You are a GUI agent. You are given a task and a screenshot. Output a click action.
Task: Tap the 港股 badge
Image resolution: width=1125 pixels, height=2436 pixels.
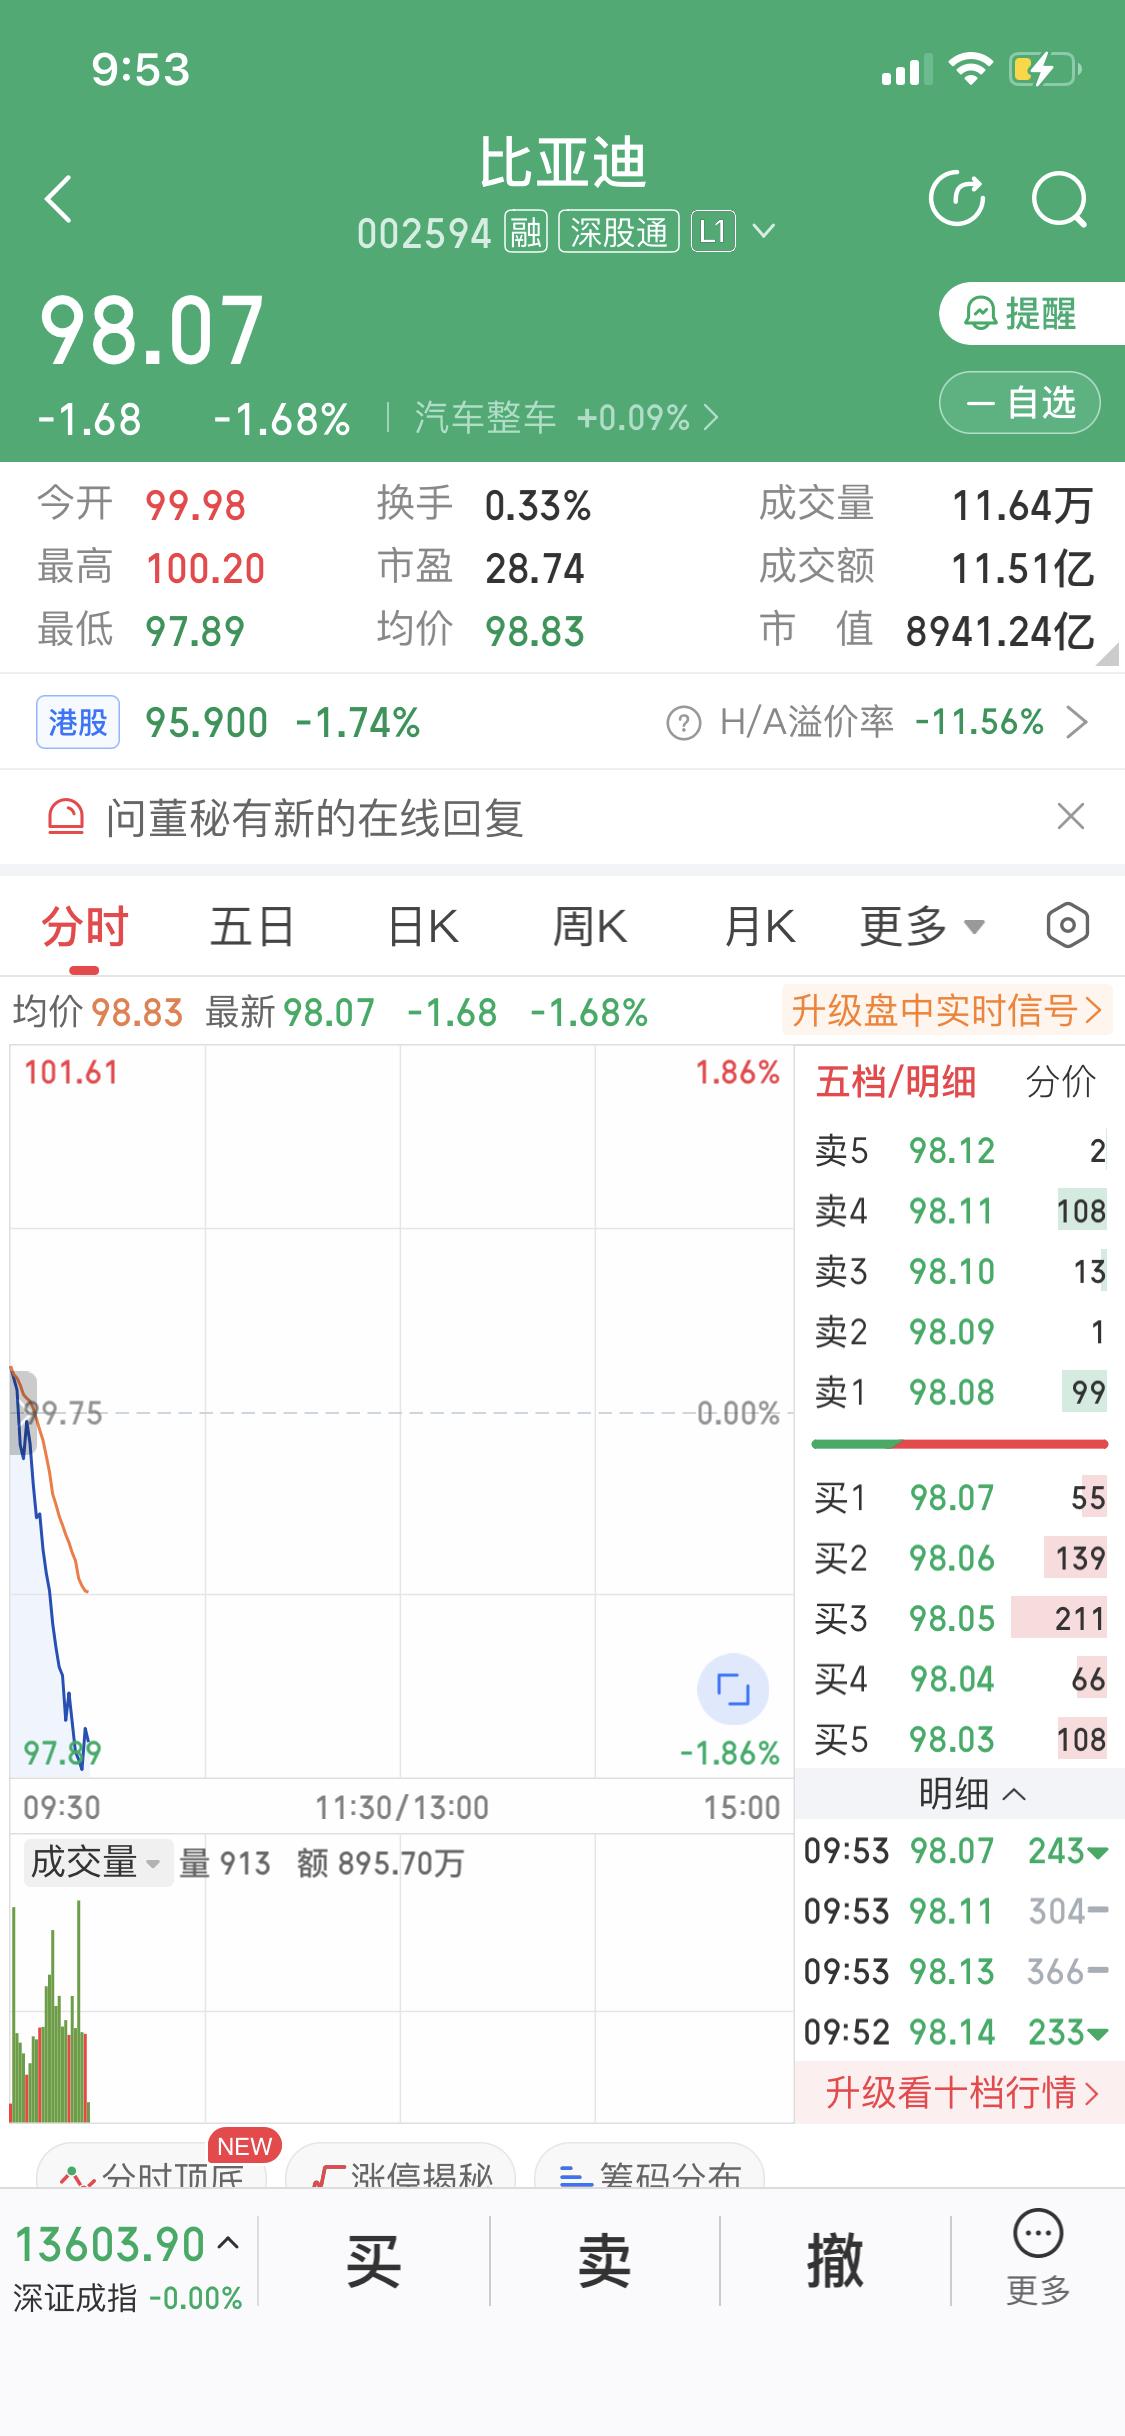78,722
